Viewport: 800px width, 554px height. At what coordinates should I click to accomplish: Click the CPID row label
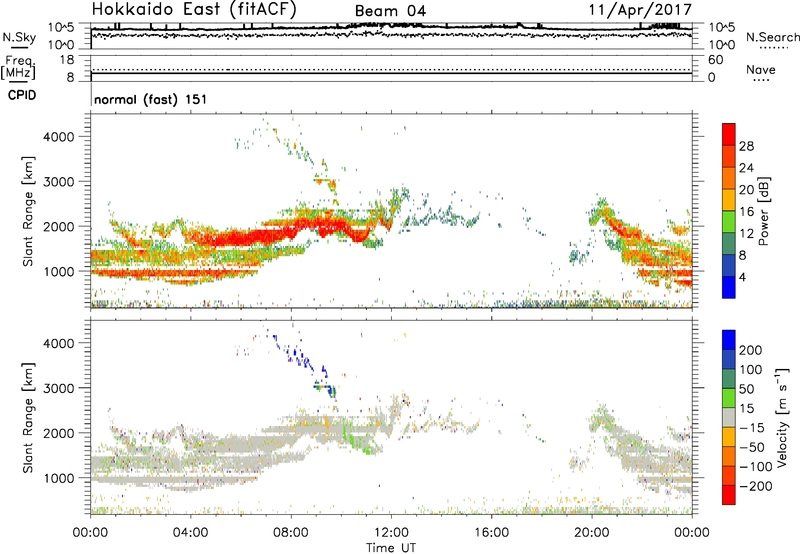tap(22, 95)
